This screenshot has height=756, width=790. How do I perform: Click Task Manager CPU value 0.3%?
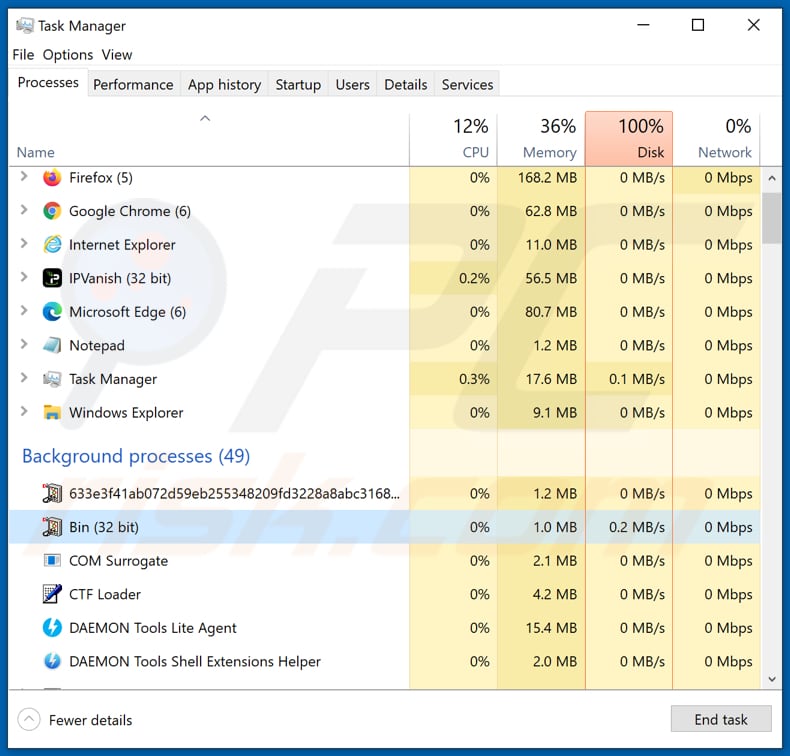(474, 379)
